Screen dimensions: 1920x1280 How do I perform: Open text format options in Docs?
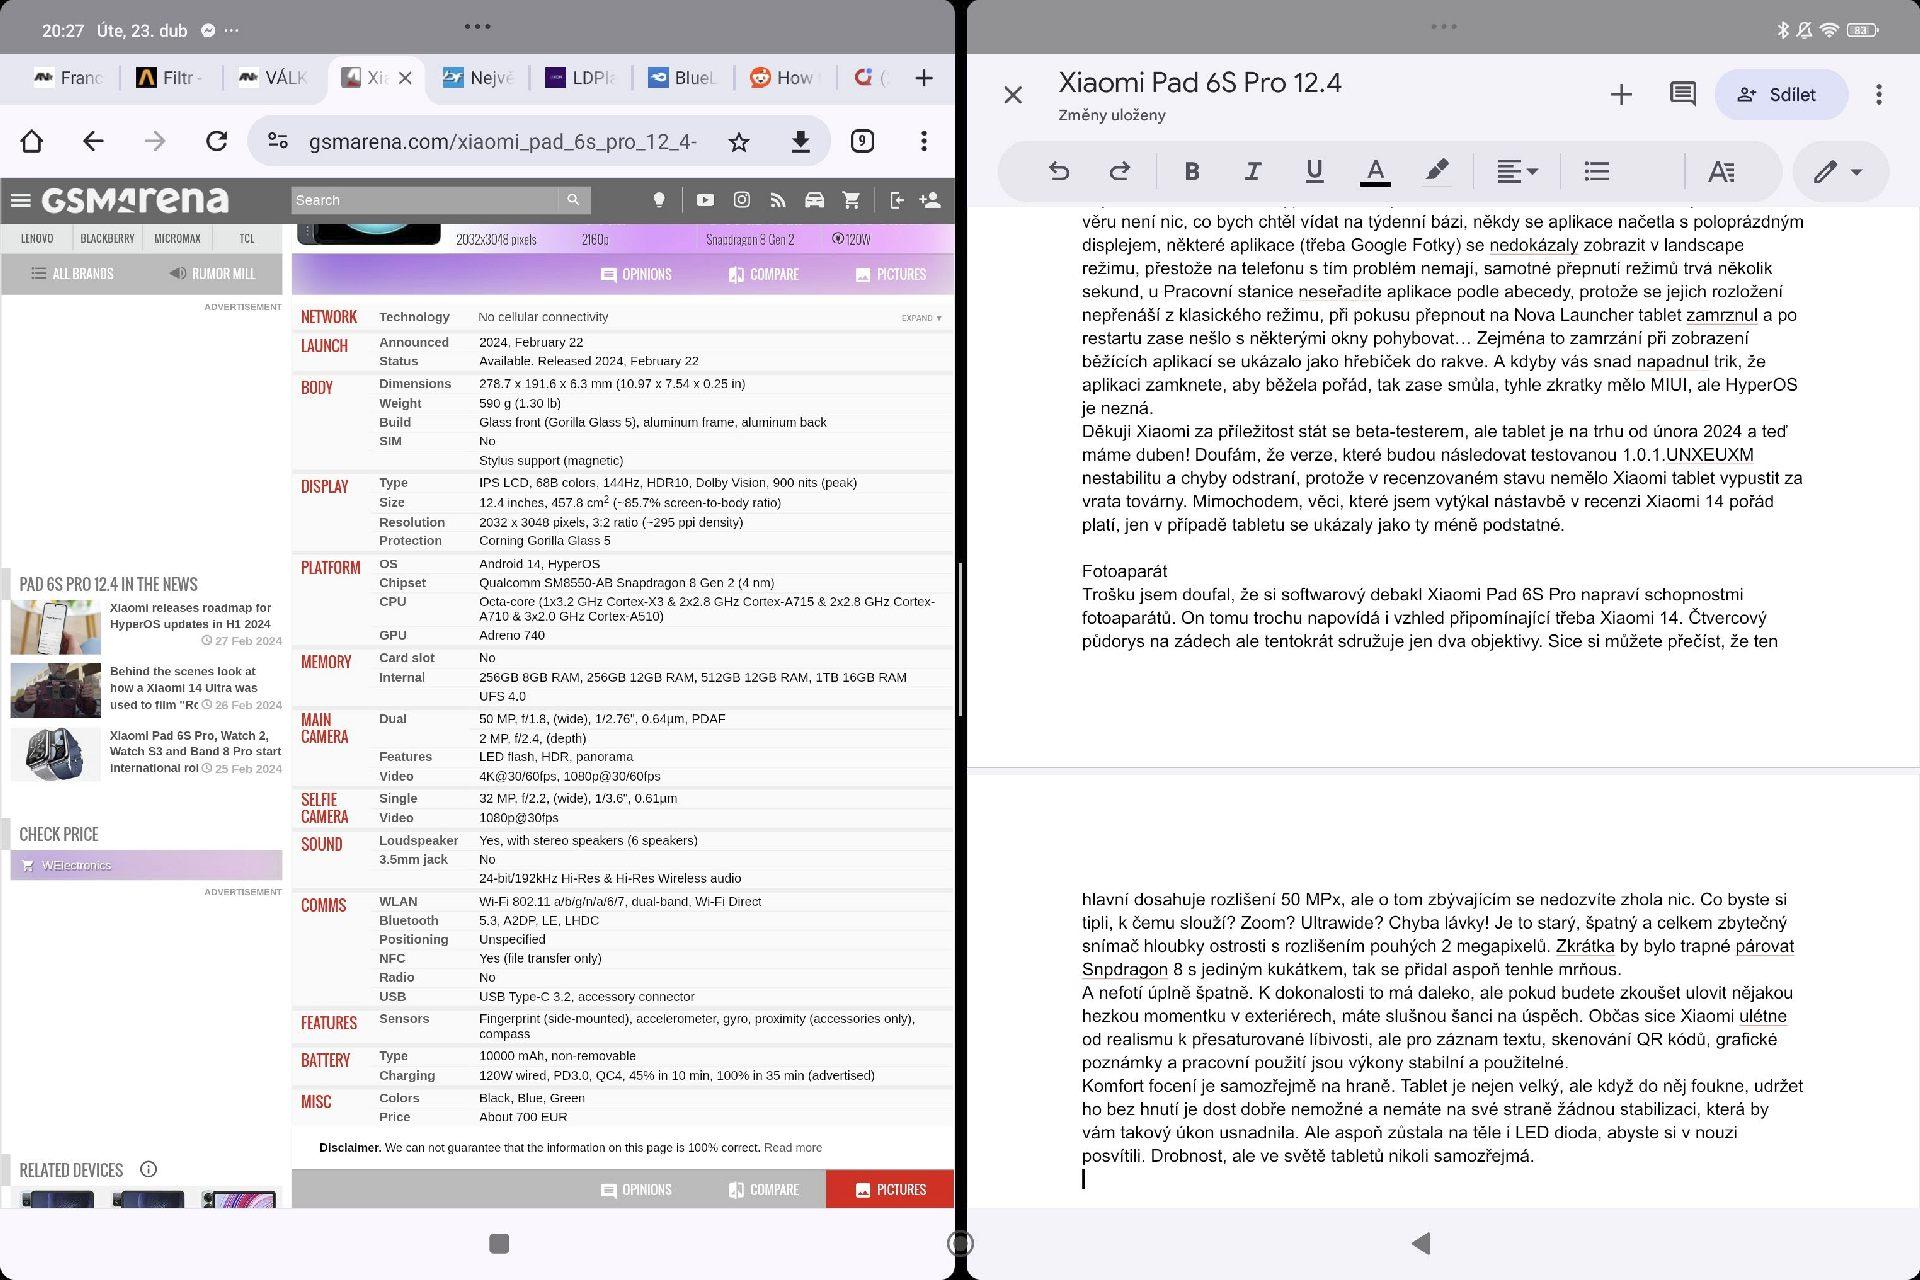coord(1721,171)
